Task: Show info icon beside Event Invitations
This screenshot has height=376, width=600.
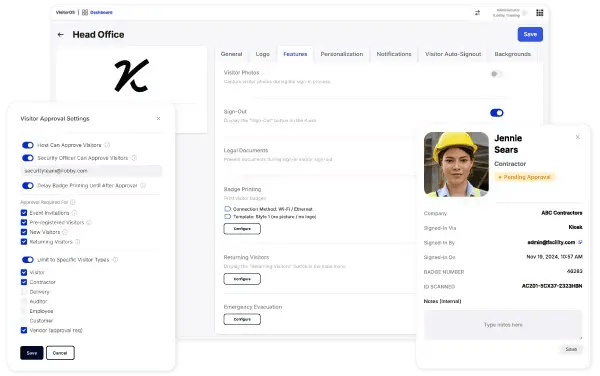Action: [x=74, y=213]
